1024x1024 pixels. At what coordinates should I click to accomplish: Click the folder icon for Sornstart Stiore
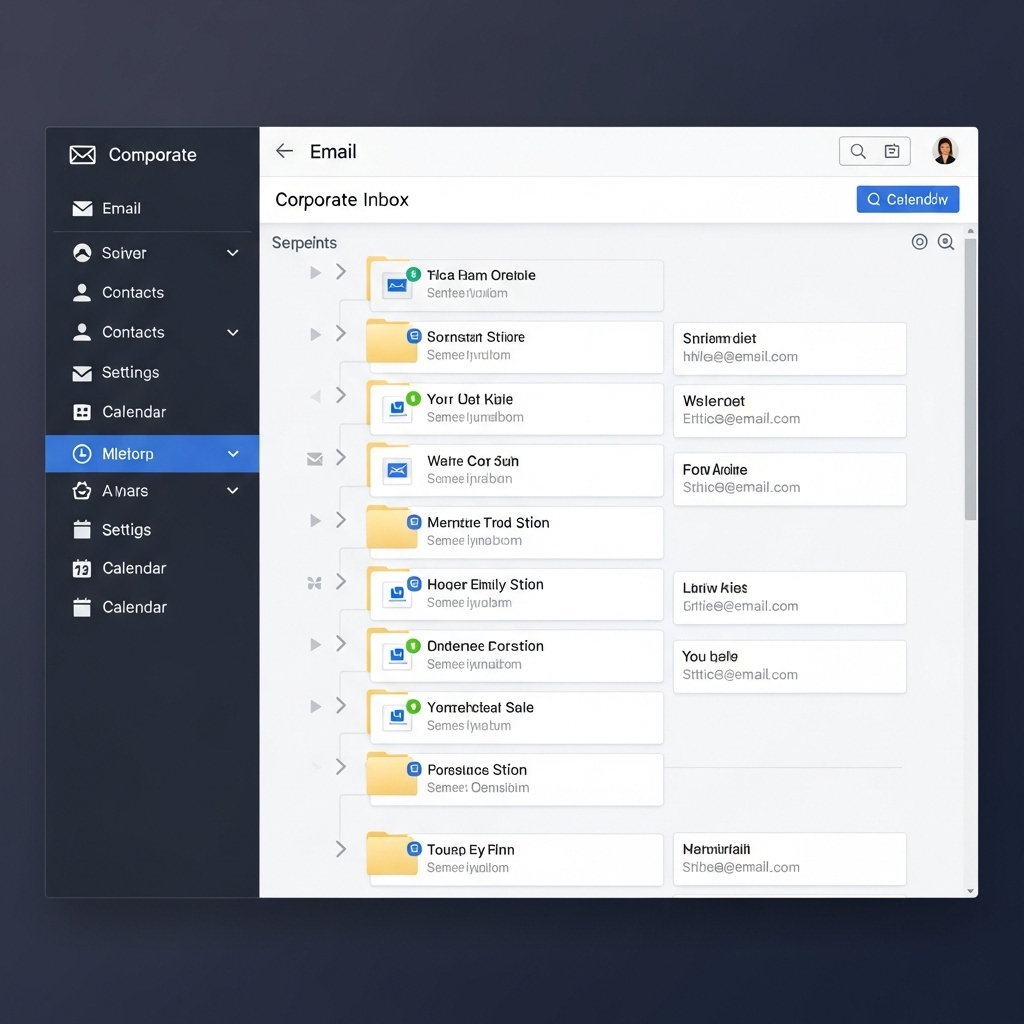coord(391,344)
